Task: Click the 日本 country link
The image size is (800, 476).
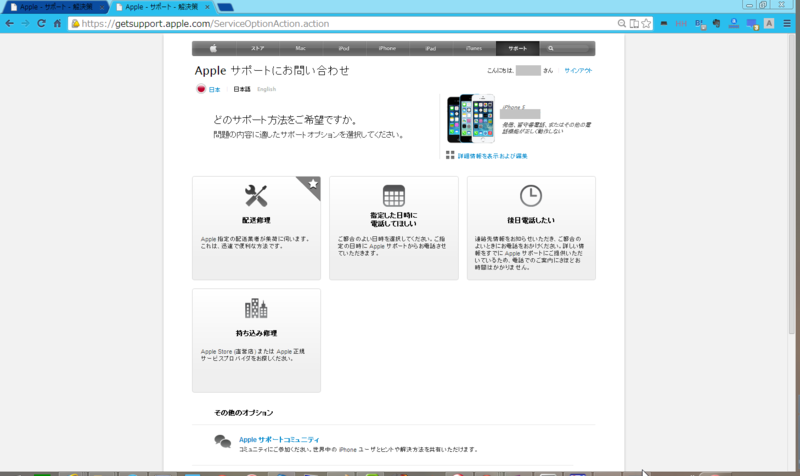Action: pos(214,89)
